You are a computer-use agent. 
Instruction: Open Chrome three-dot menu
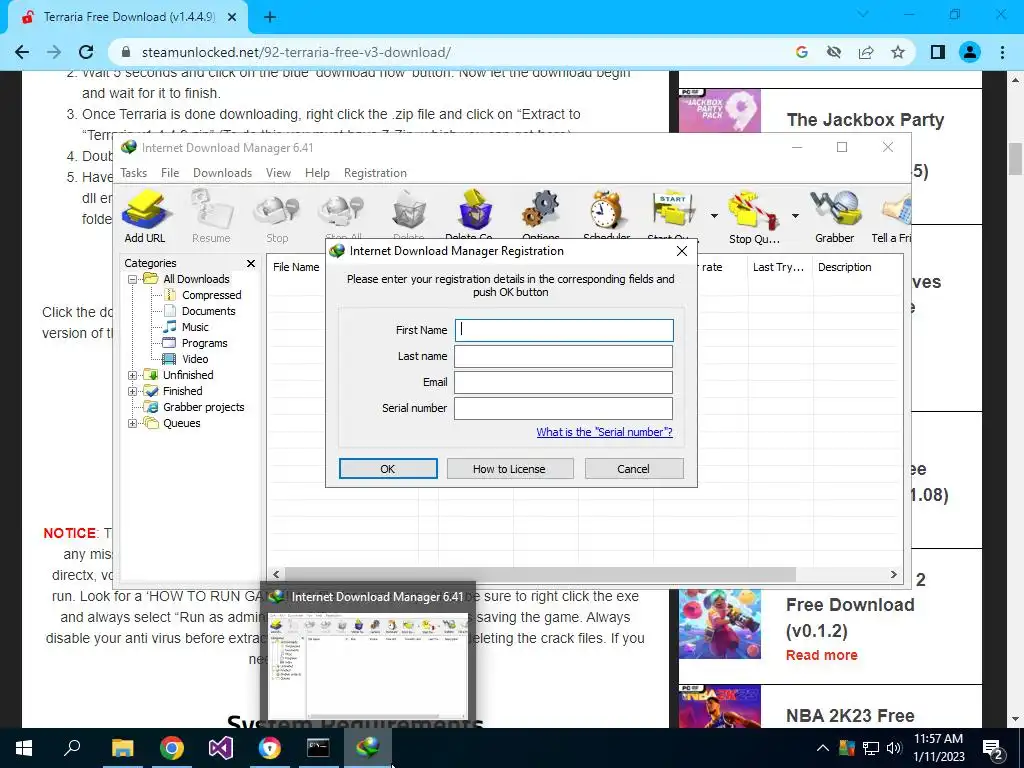(x=1002, y=52)
